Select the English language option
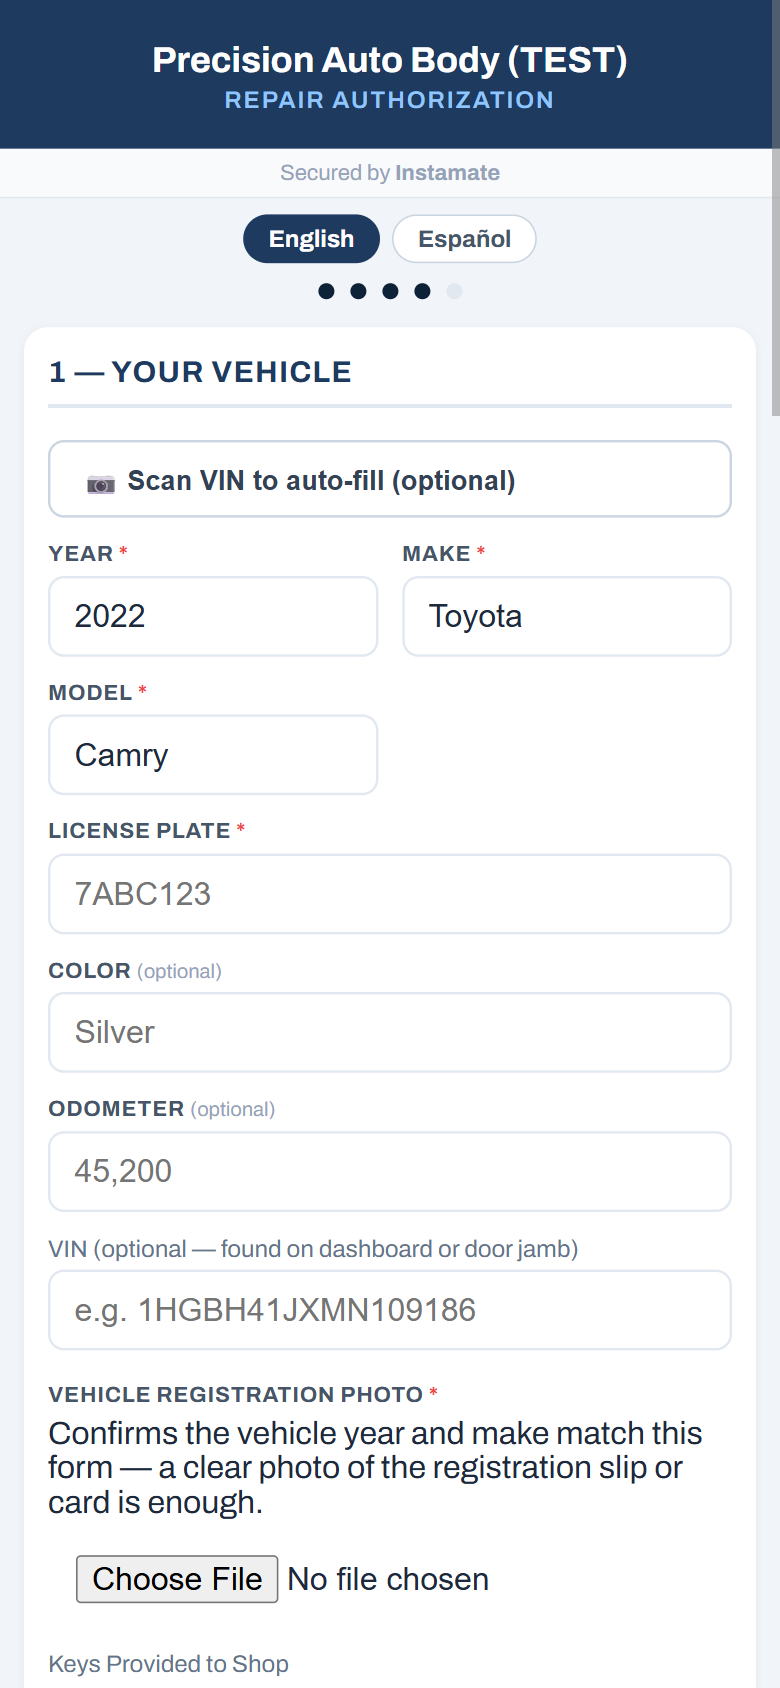 click(x=311, y=239)
